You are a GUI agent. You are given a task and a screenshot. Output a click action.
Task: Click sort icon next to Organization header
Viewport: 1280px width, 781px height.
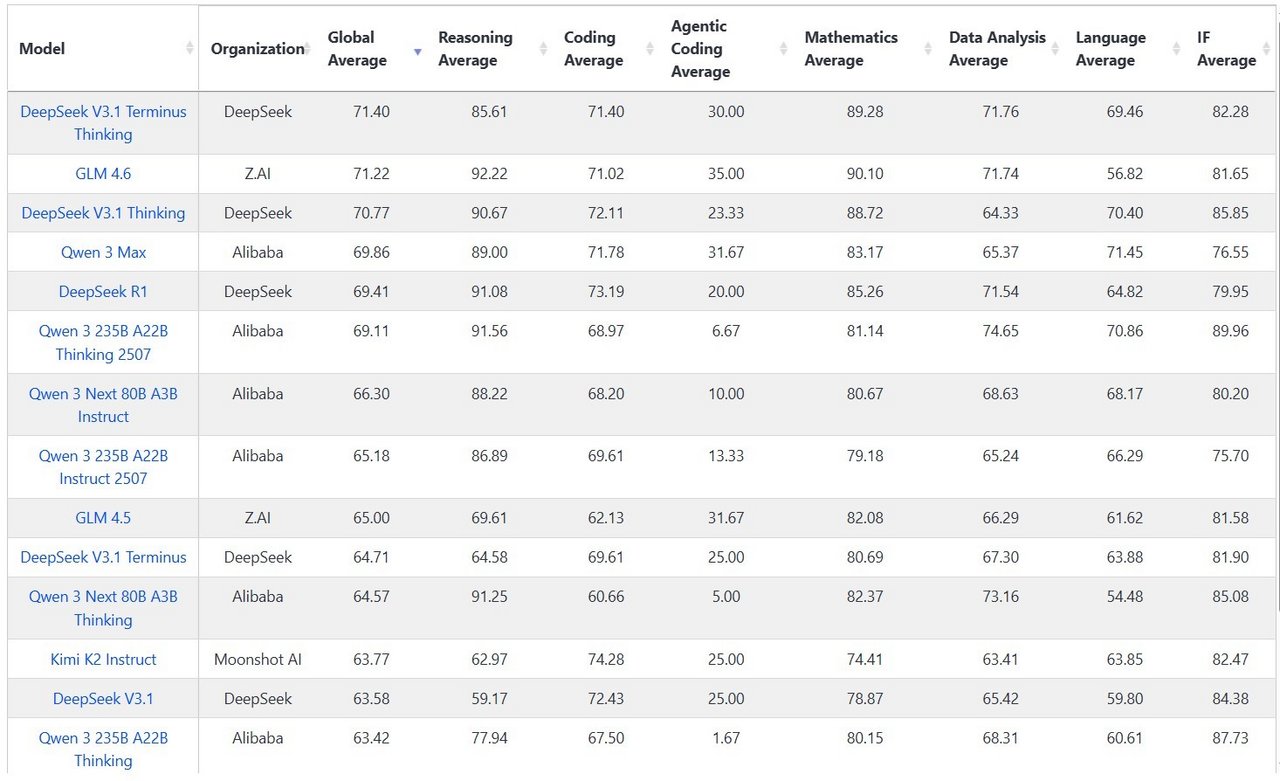[x=309, y=49]
